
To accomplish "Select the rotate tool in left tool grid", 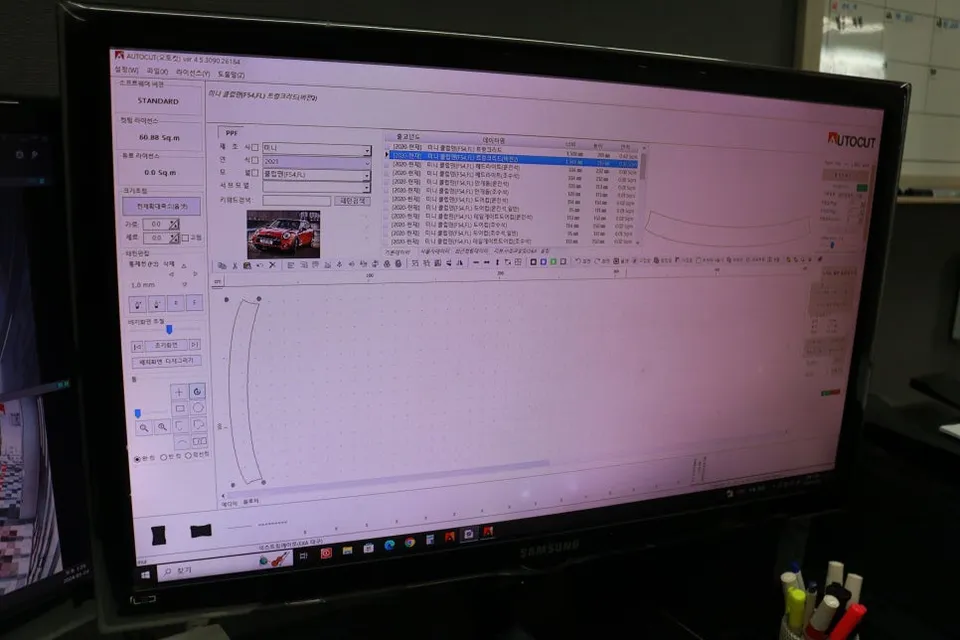I will tap(197, 391).
